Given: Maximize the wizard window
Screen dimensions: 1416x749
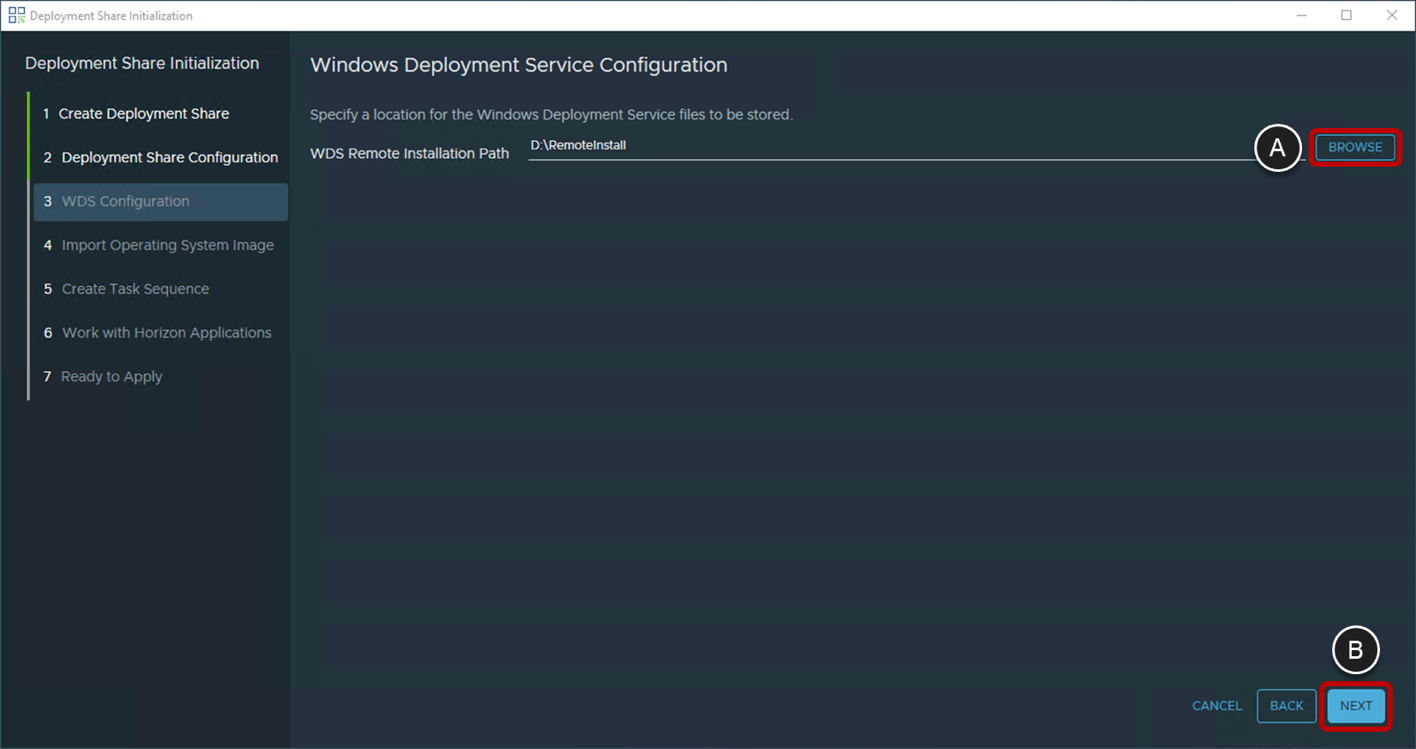Looking at the screenshot, I should [x=1346, y=15].
